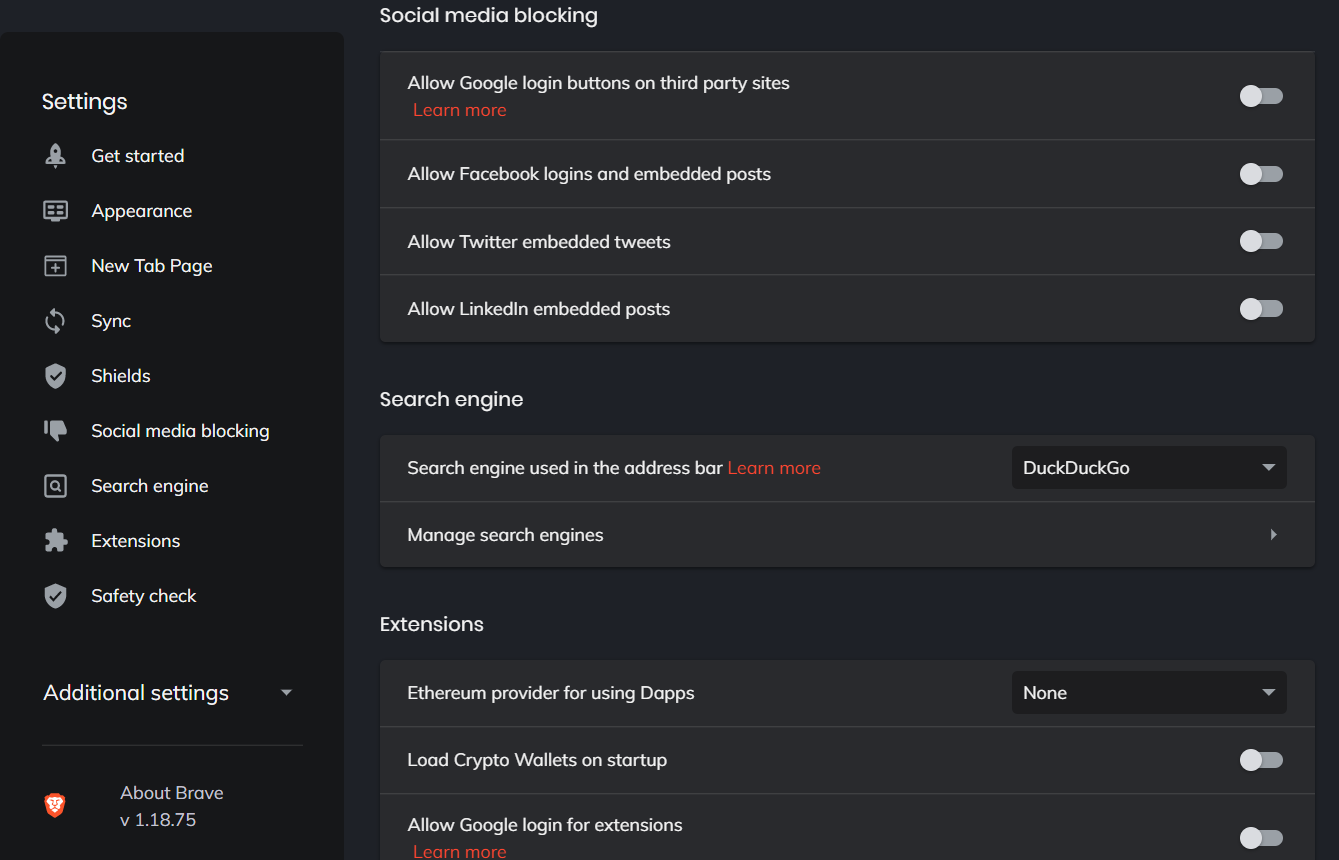Enable Google login buttons on third party sites

coord(1260,96)
